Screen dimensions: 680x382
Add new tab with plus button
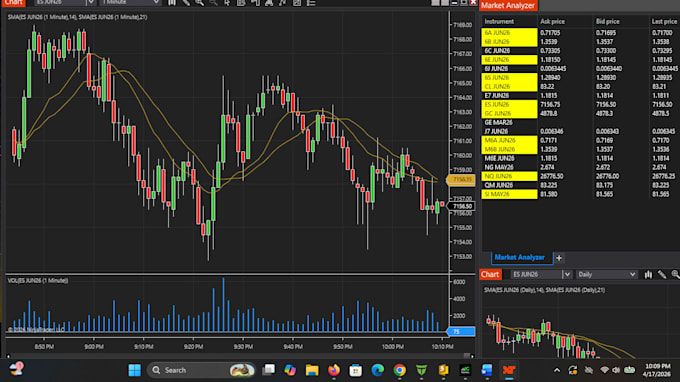(559, 258)
